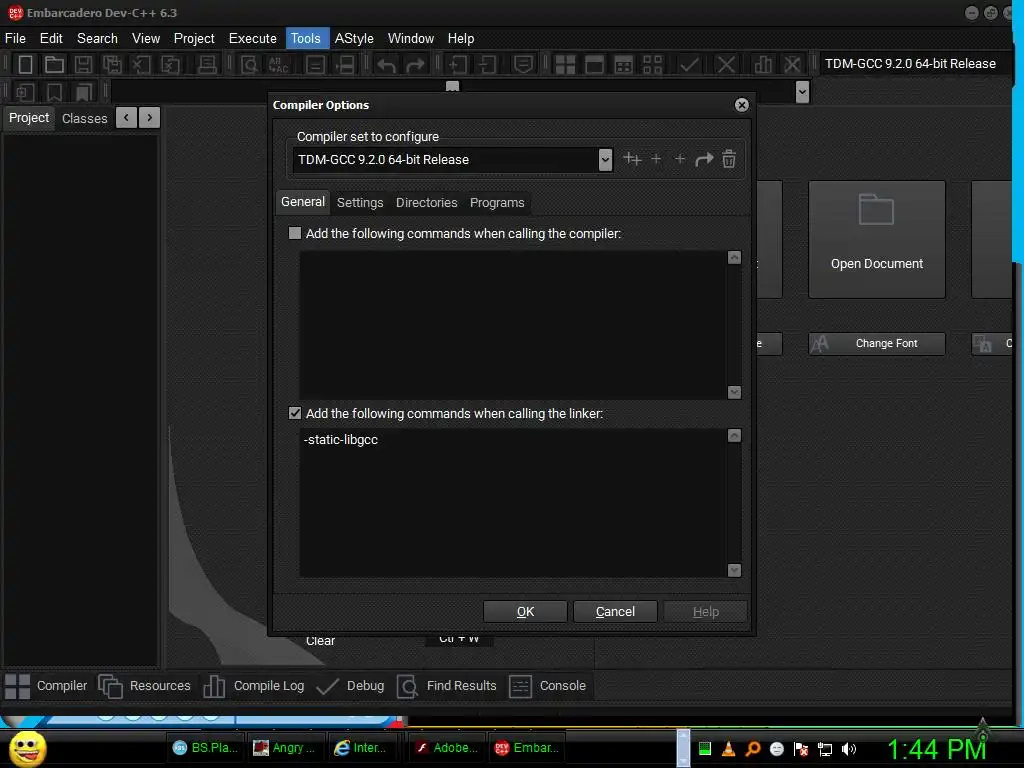Switch to BS.Player in the taskbar
Image resolution: width=1024 pixels, height=768 pixels.
206,748
